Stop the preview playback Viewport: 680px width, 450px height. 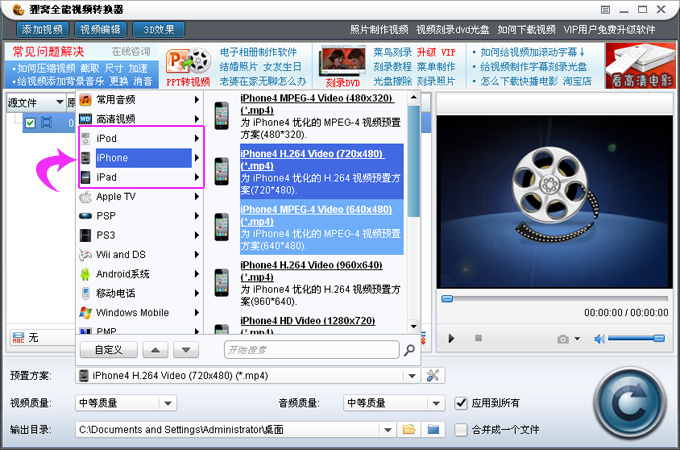click(x=478, y=338)
